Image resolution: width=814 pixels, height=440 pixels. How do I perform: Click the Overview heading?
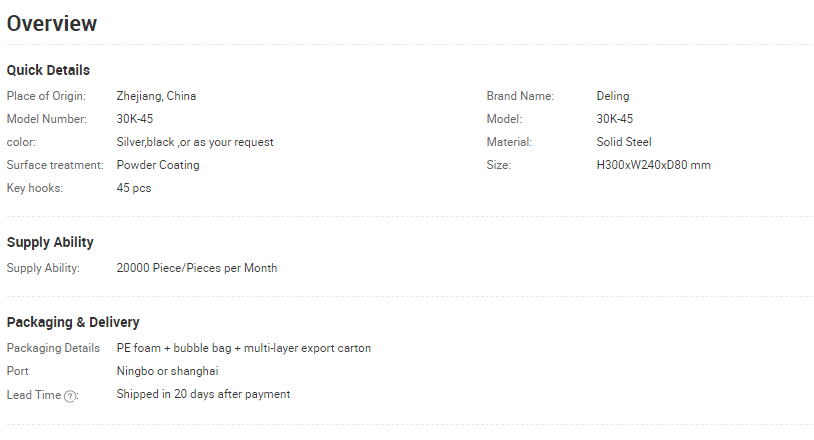[x=52, y=24]
